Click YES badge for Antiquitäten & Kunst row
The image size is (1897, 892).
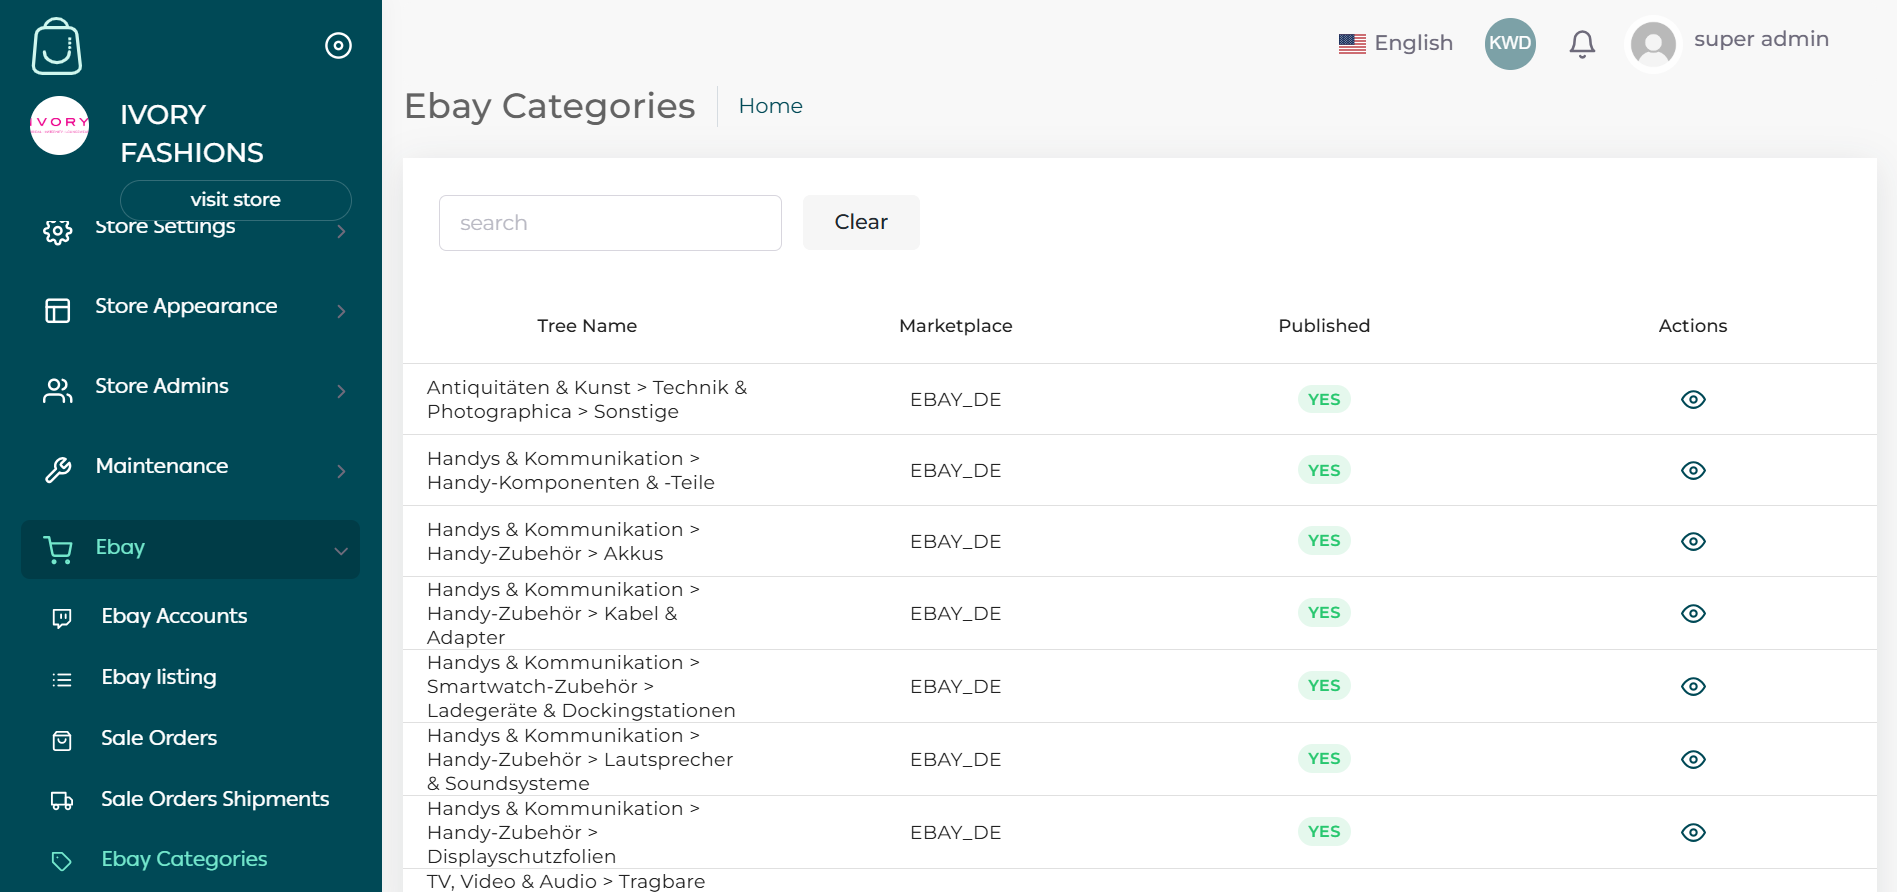pyautogui.click(x=1324, y=400)
